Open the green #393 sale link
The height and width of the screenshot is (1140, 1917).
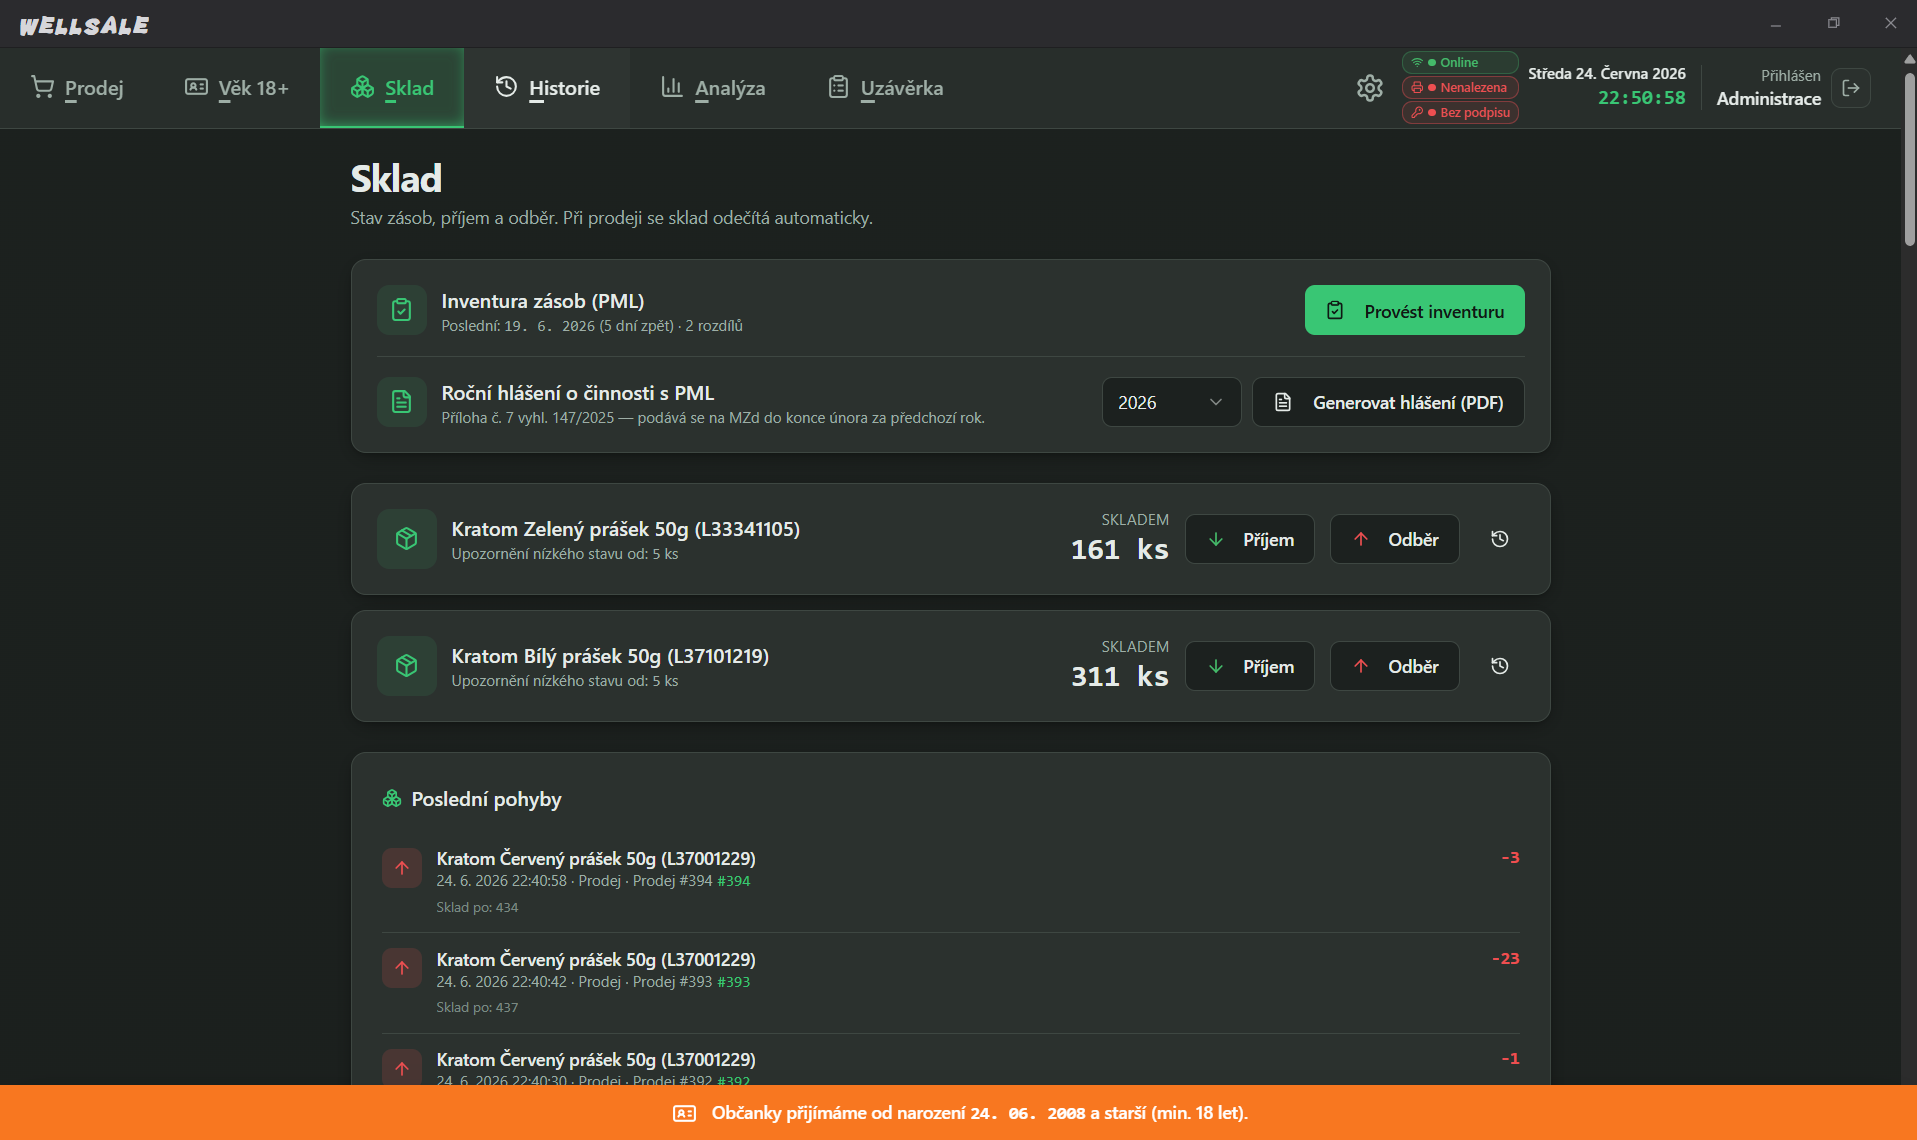click(733, 982)
